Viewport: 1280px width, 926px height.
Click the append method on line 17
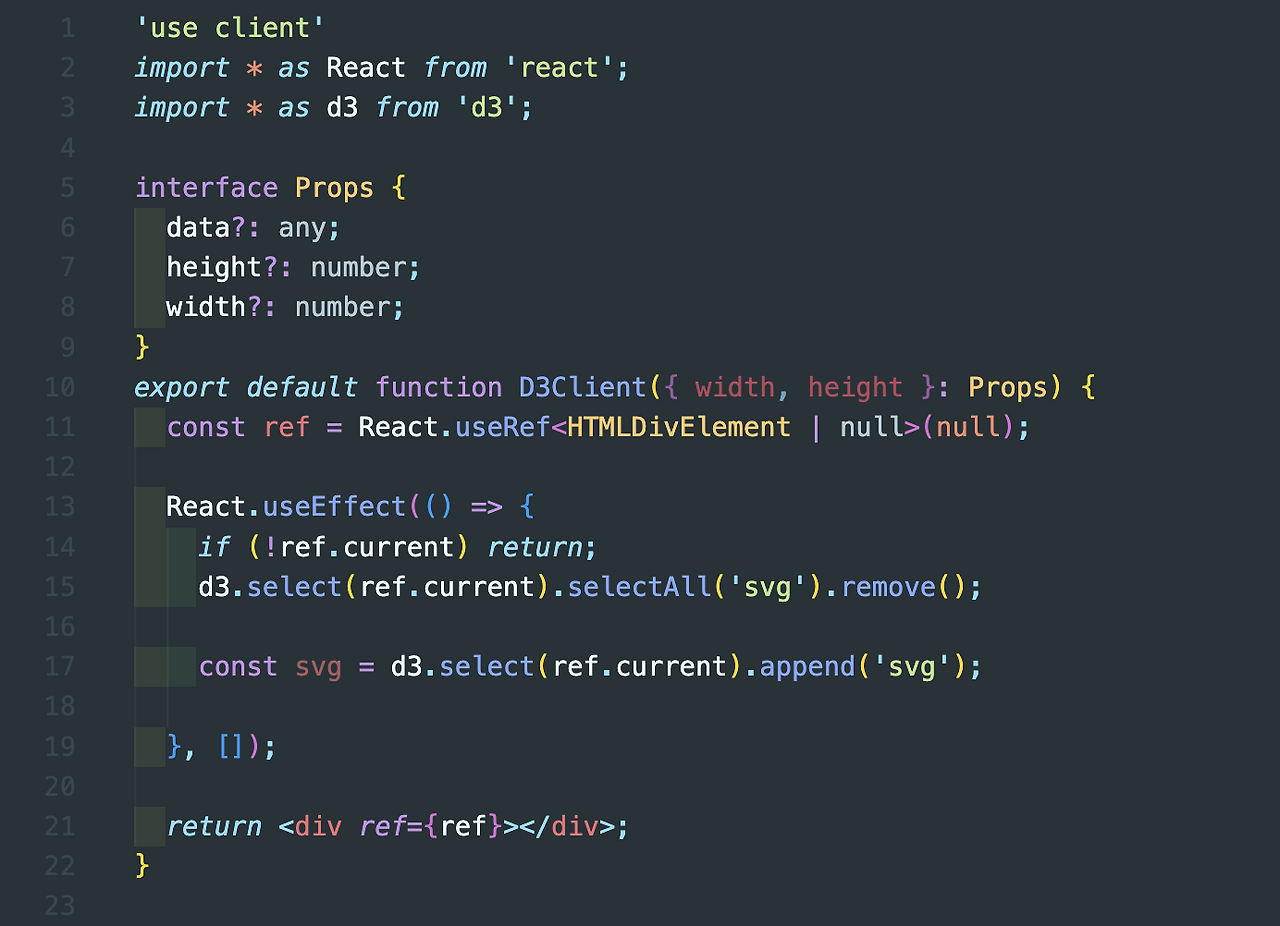pyautogui.click(x=807, y=667)
